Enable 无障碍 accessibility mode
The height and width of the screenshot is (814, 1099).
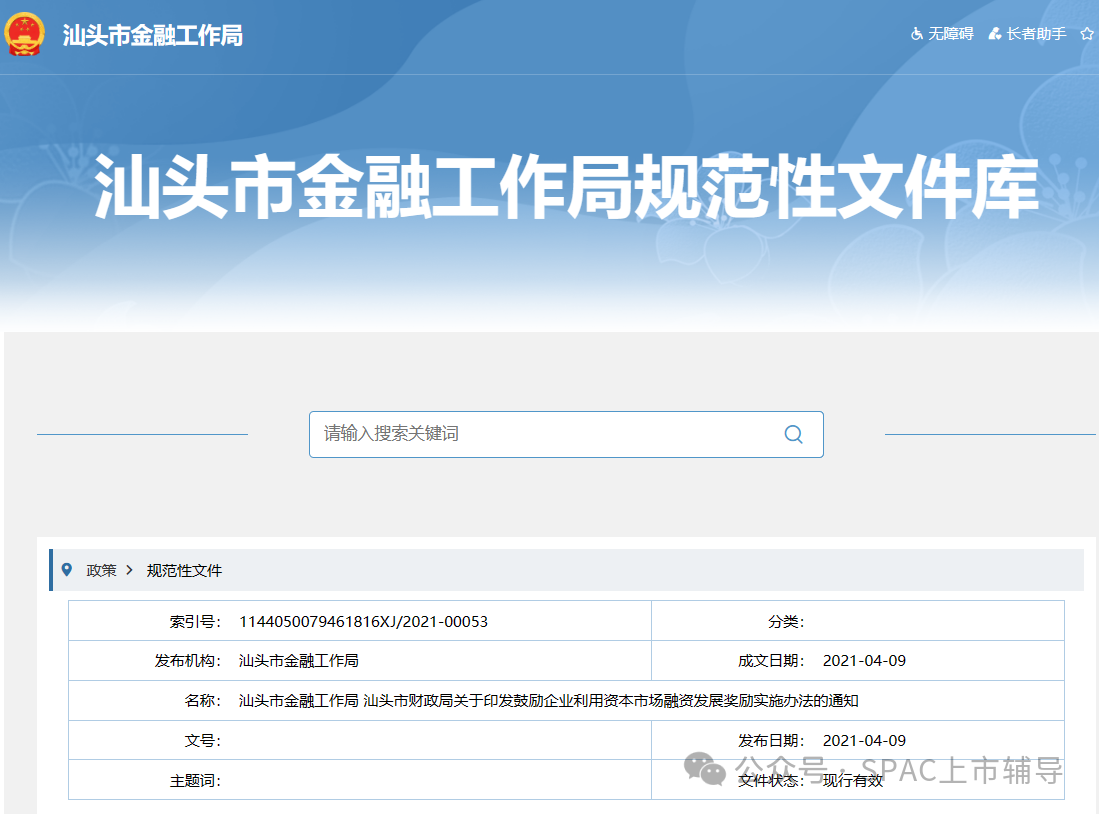(942, 34)
